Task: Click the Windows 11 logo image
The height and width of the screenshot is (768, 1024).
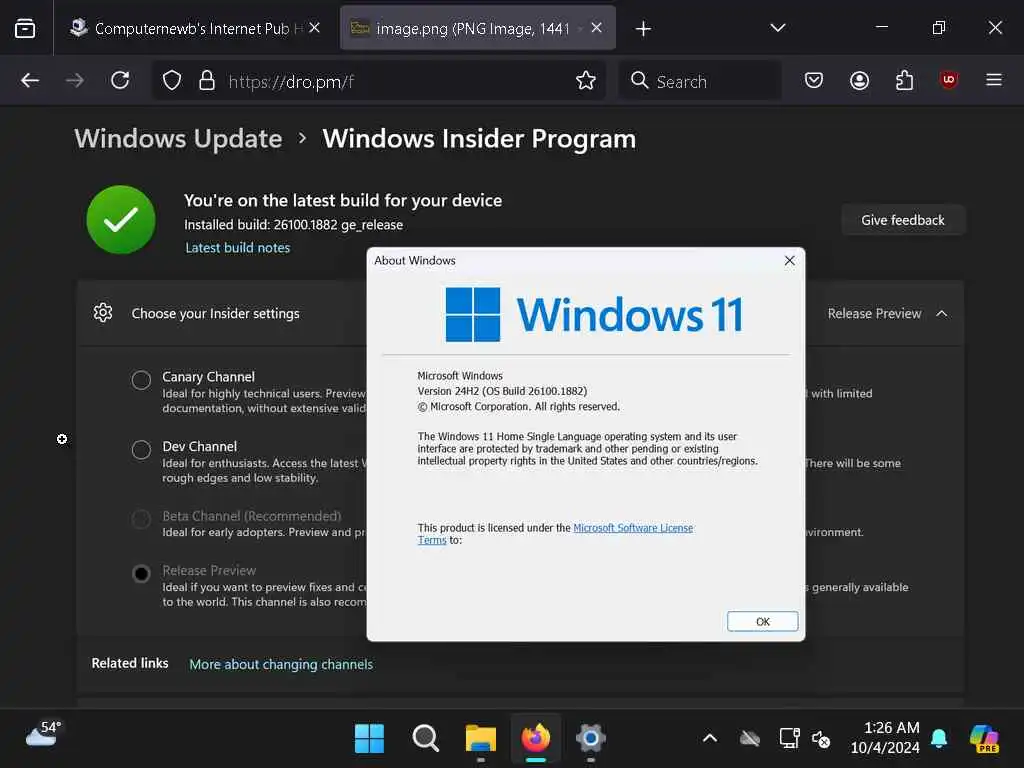Action: [x=594, y=314]
